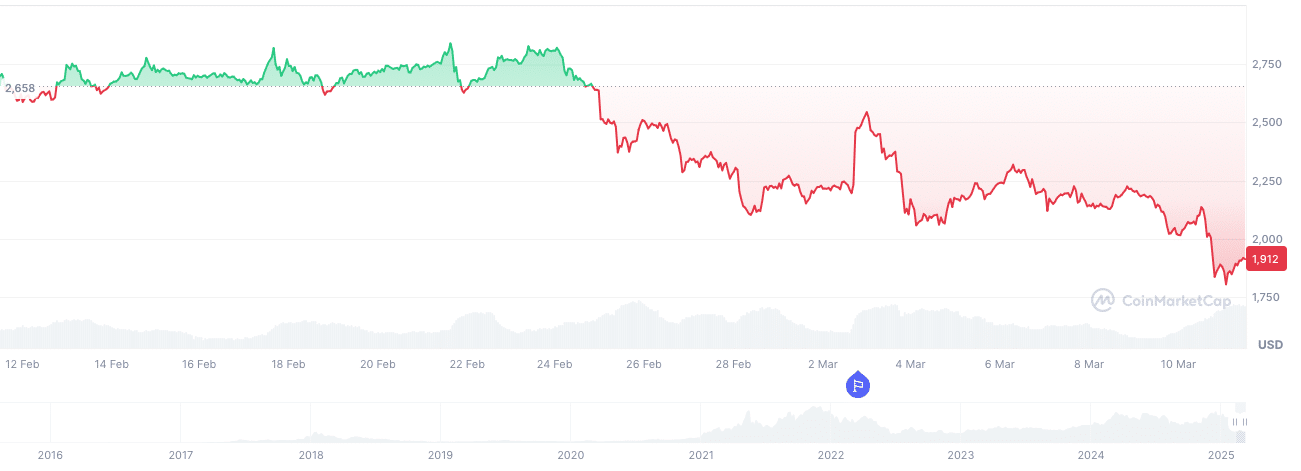Click the USD currency label
Image resolution: width=1301 pixels, height=471 pixels.
click(x=1270, y=345)
